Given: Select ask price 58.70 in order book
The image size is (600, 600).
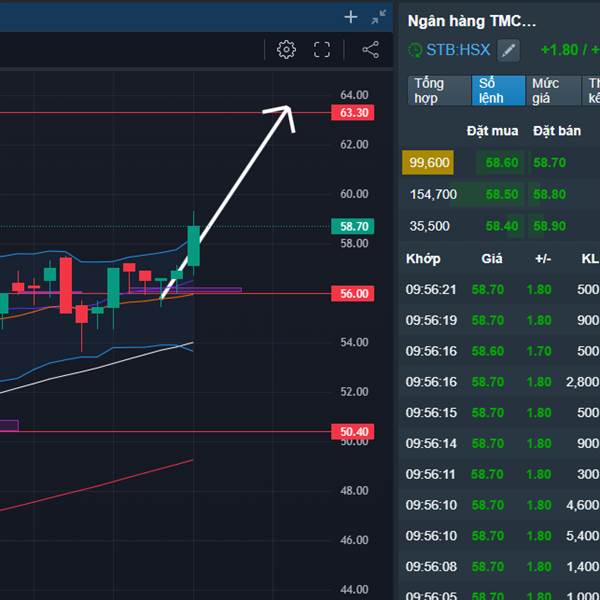Looking at the screenshot, I should point(549,163).
